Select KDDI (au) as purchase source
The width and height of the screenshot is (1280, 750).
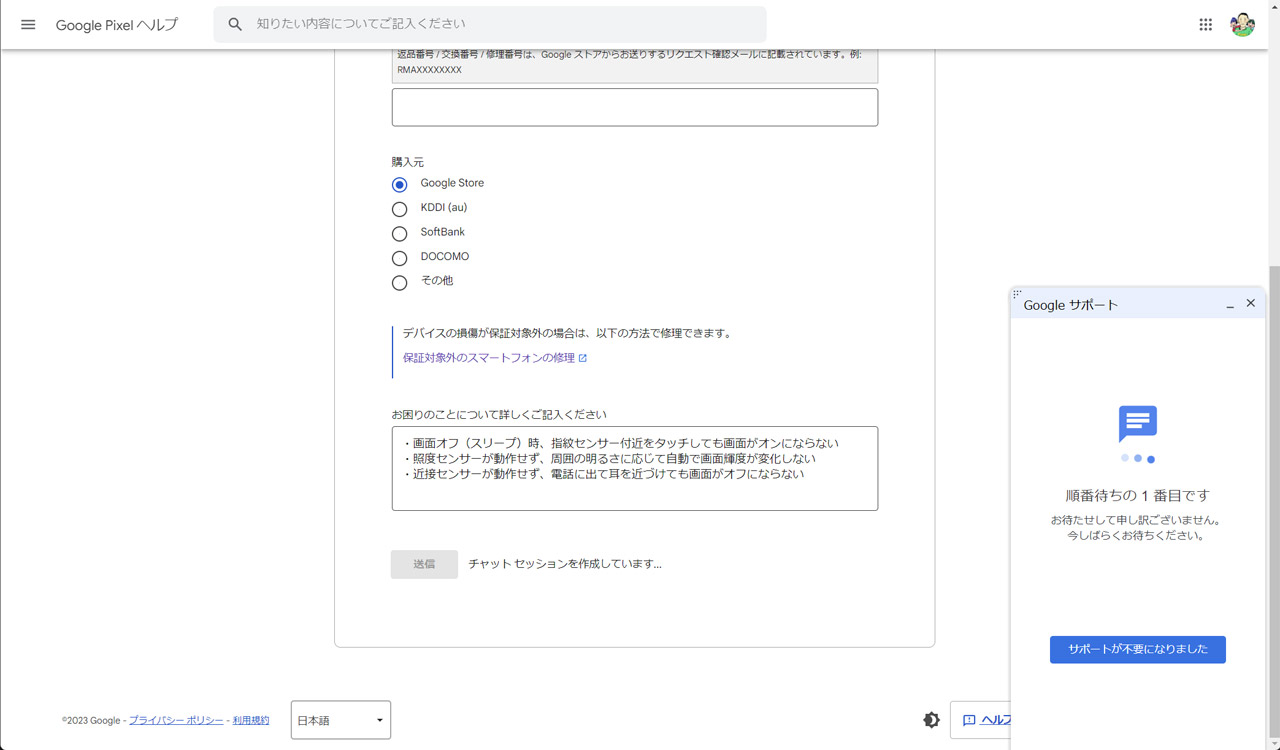[x=399, y=208]
